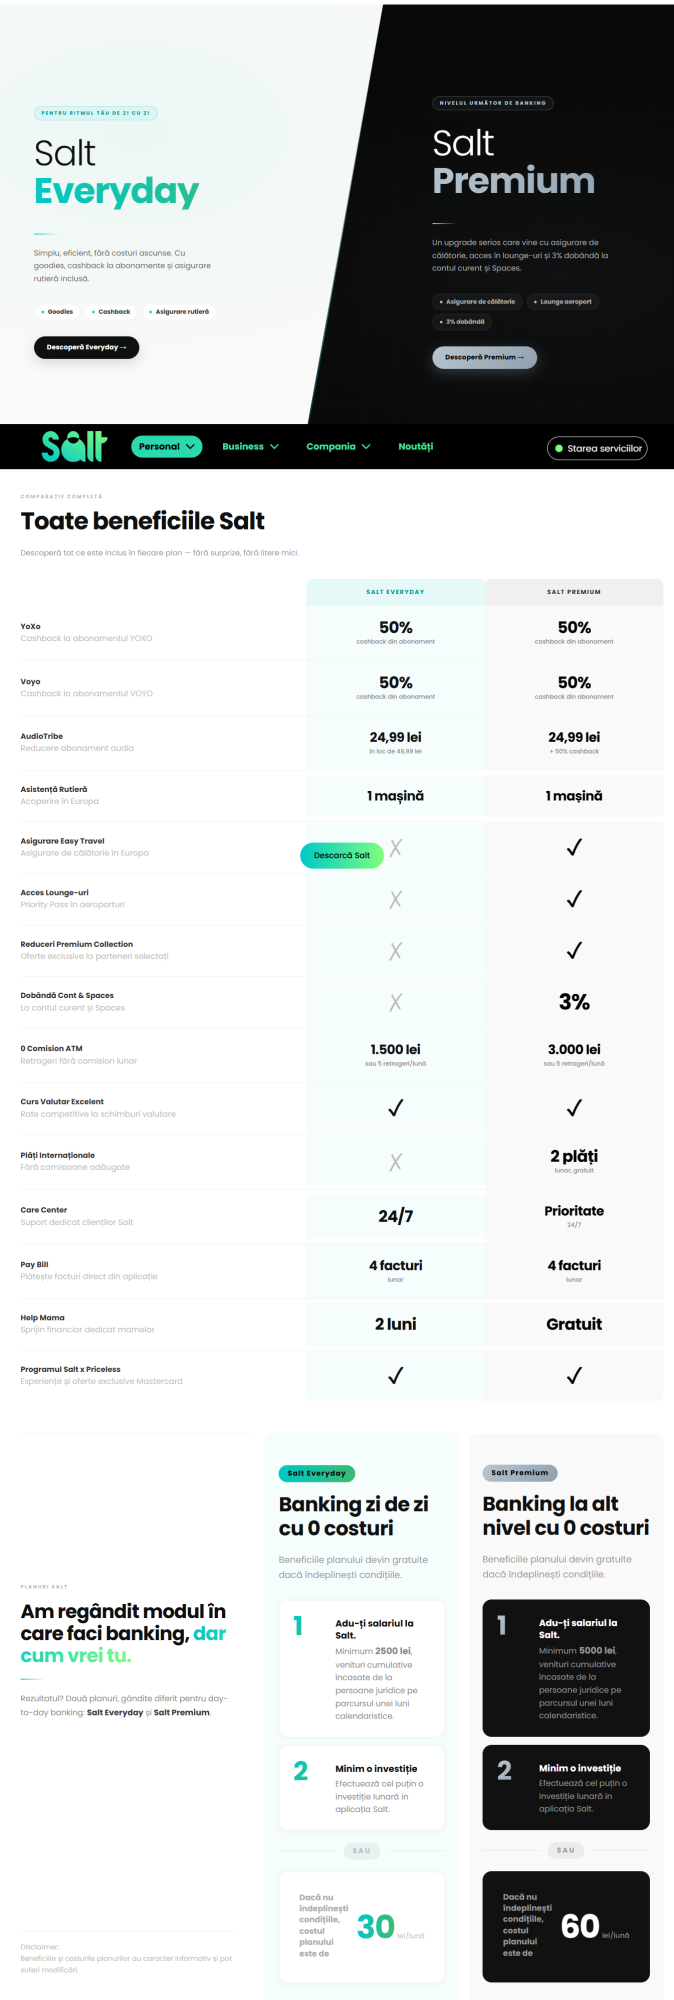
Task: Expand the Compania dropdown
Action: (338, 447)
